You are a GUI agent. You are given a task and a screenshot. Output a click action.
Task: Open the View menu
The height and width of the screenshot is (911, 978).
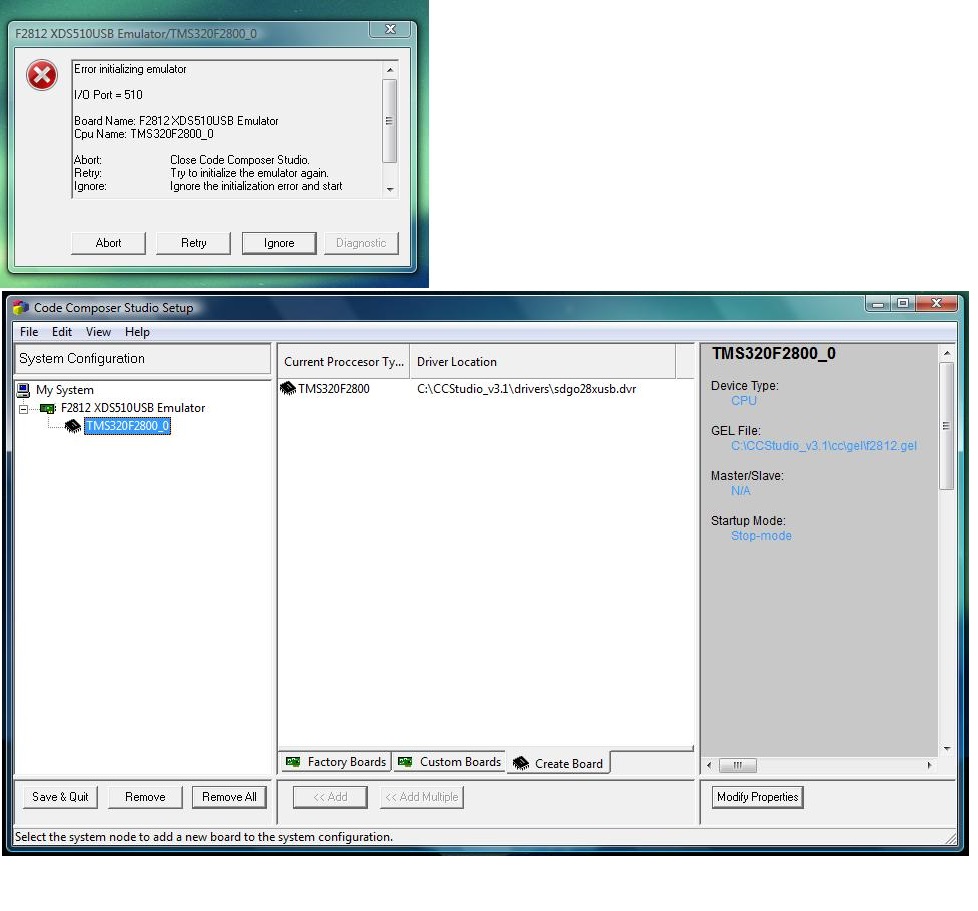98,332
